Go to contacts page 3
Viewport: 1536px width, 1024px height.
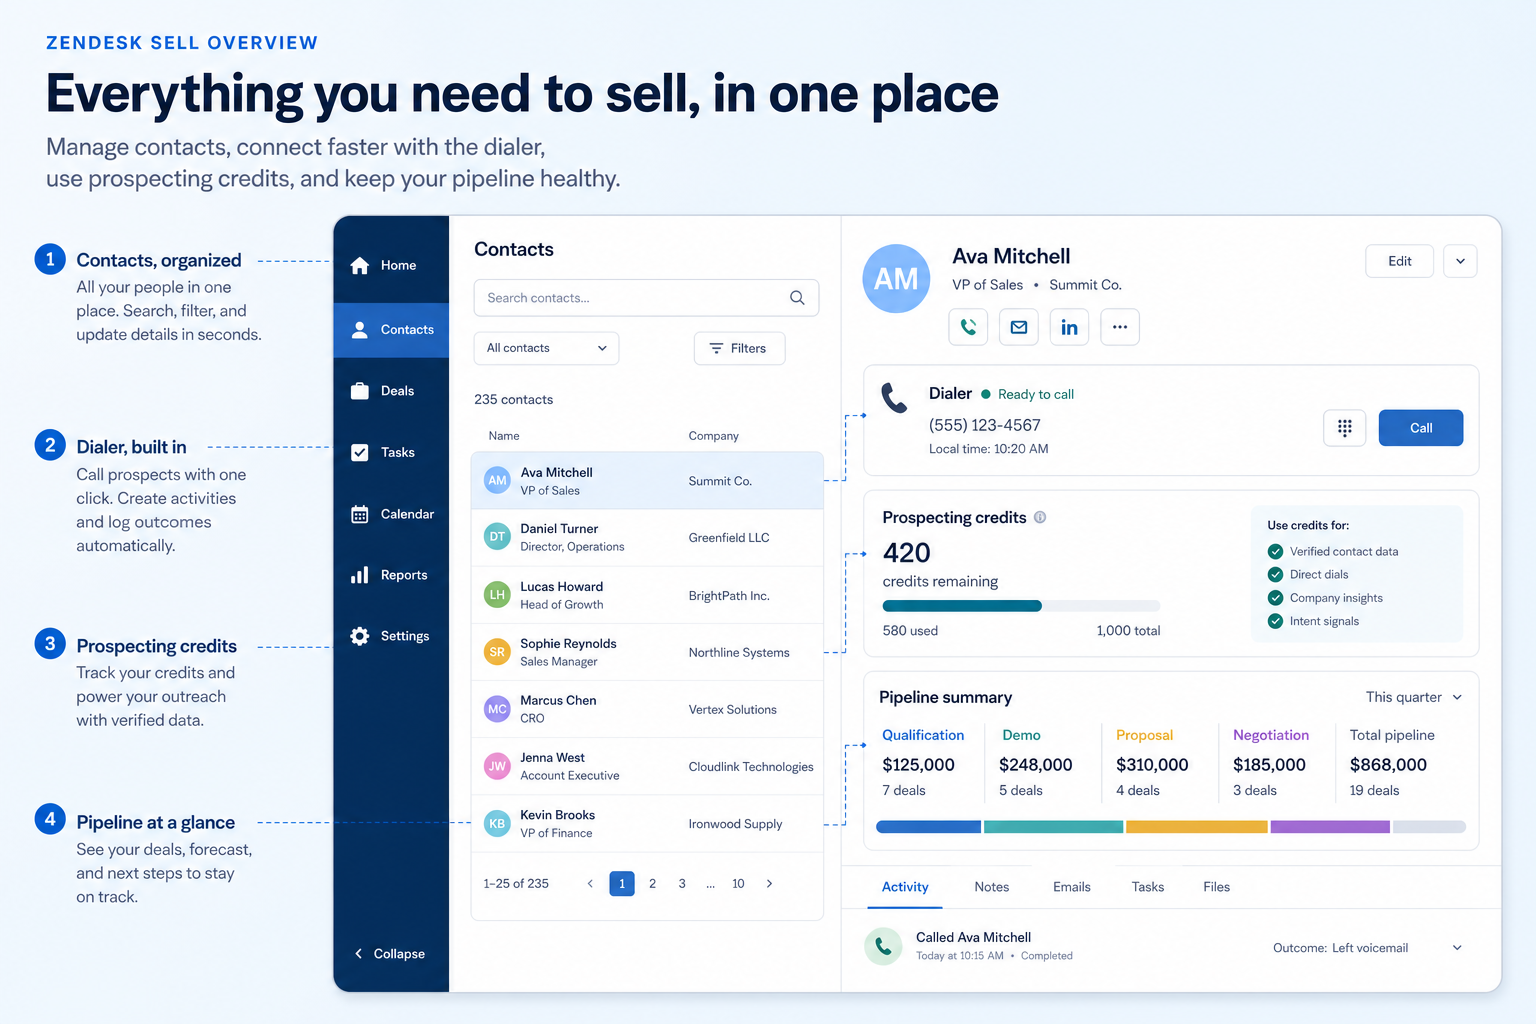[x=682, y=883]
